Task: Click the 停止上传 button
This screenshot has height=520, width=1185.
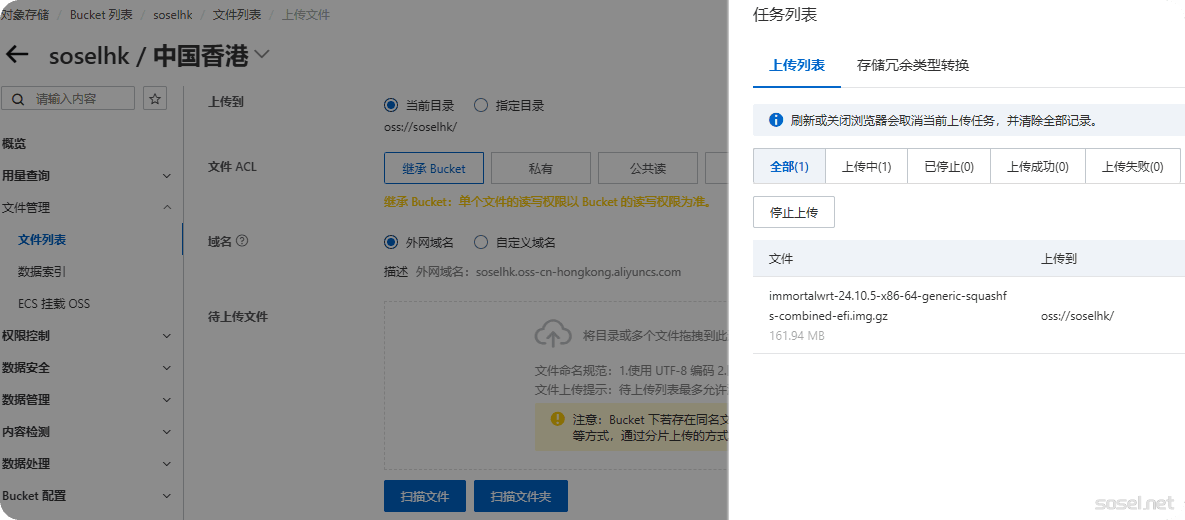Action: pos(793,212)
